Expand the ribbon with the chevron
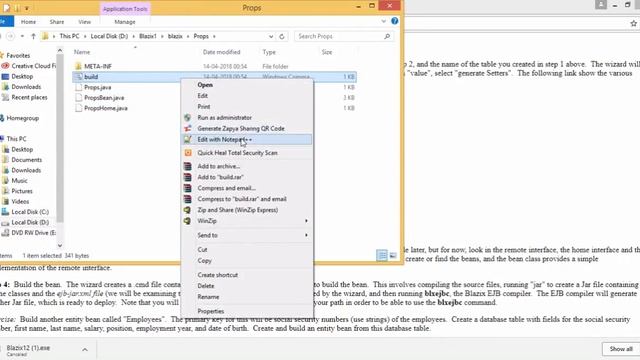The width and height of the screenshot is (640, 360). (384, 21)
